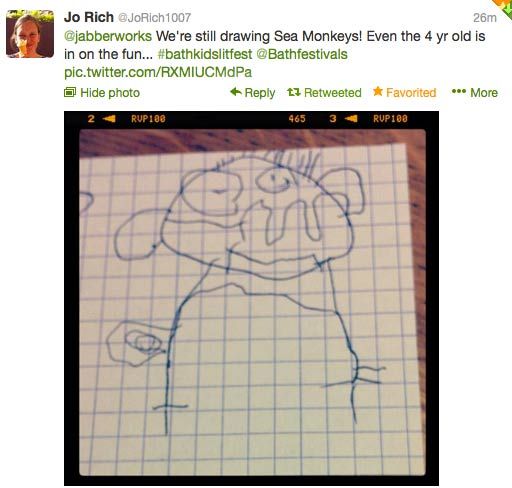This screenshot has height=488, width=512.
Task: Open the Jo Rich display name link
Action: 89,17
